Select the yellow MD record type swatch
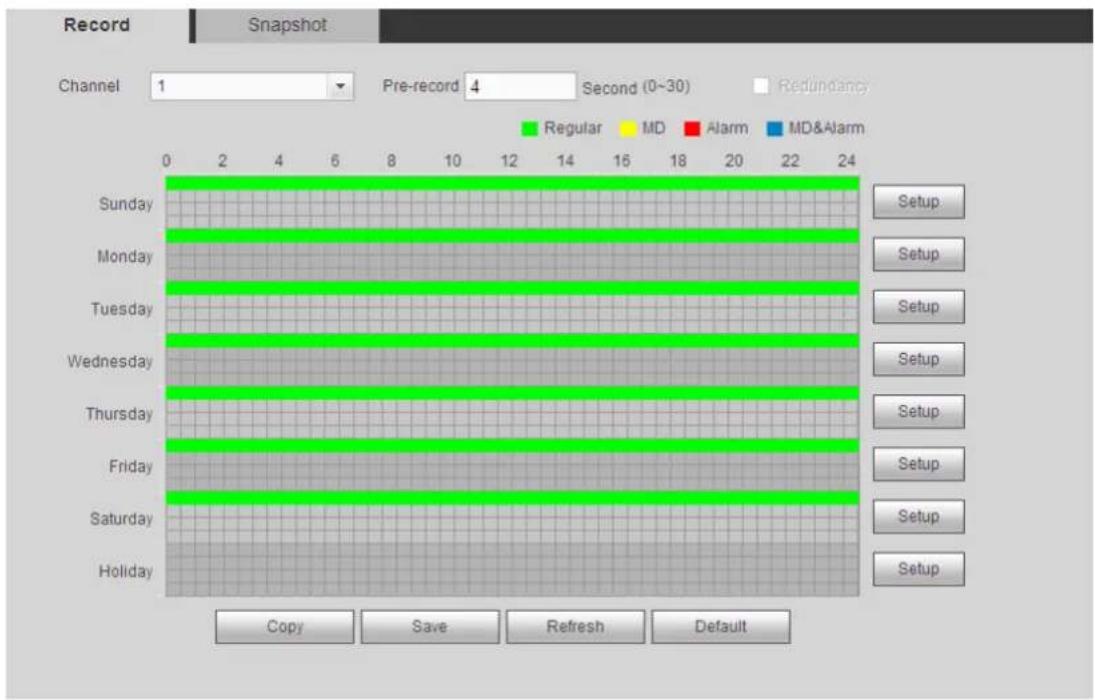Image resolution: width=1095 pixels, height=700 pixels. coord(629,129)
